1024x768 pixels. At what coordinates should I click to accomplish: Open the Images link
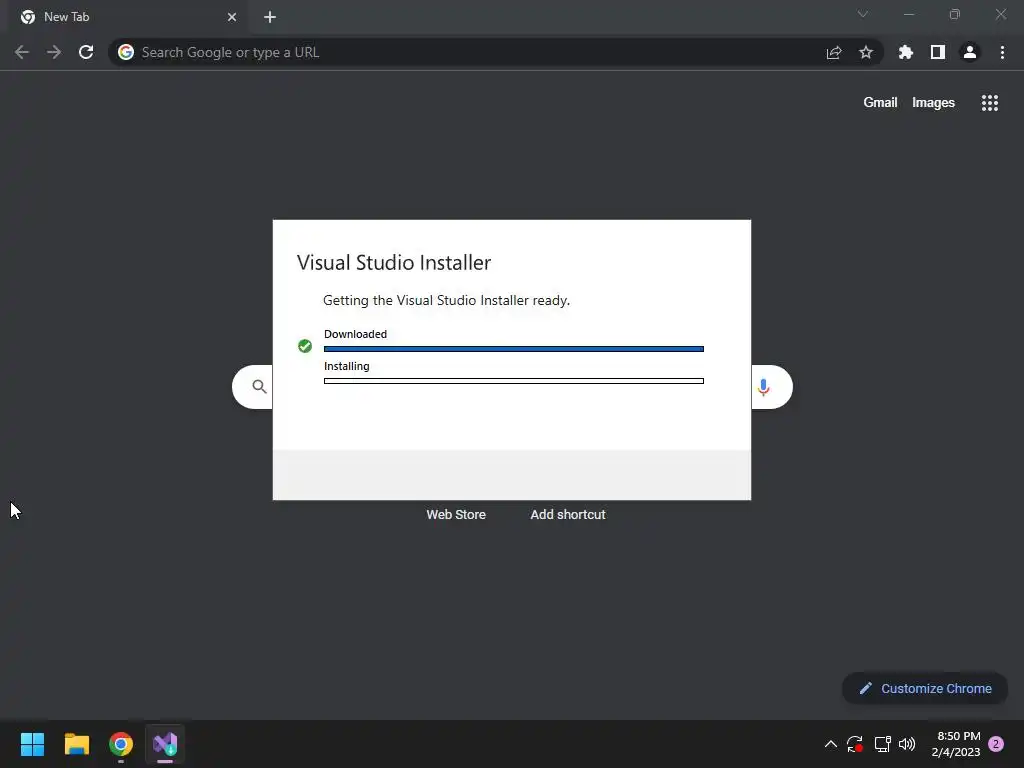click(x=933, y=103)
